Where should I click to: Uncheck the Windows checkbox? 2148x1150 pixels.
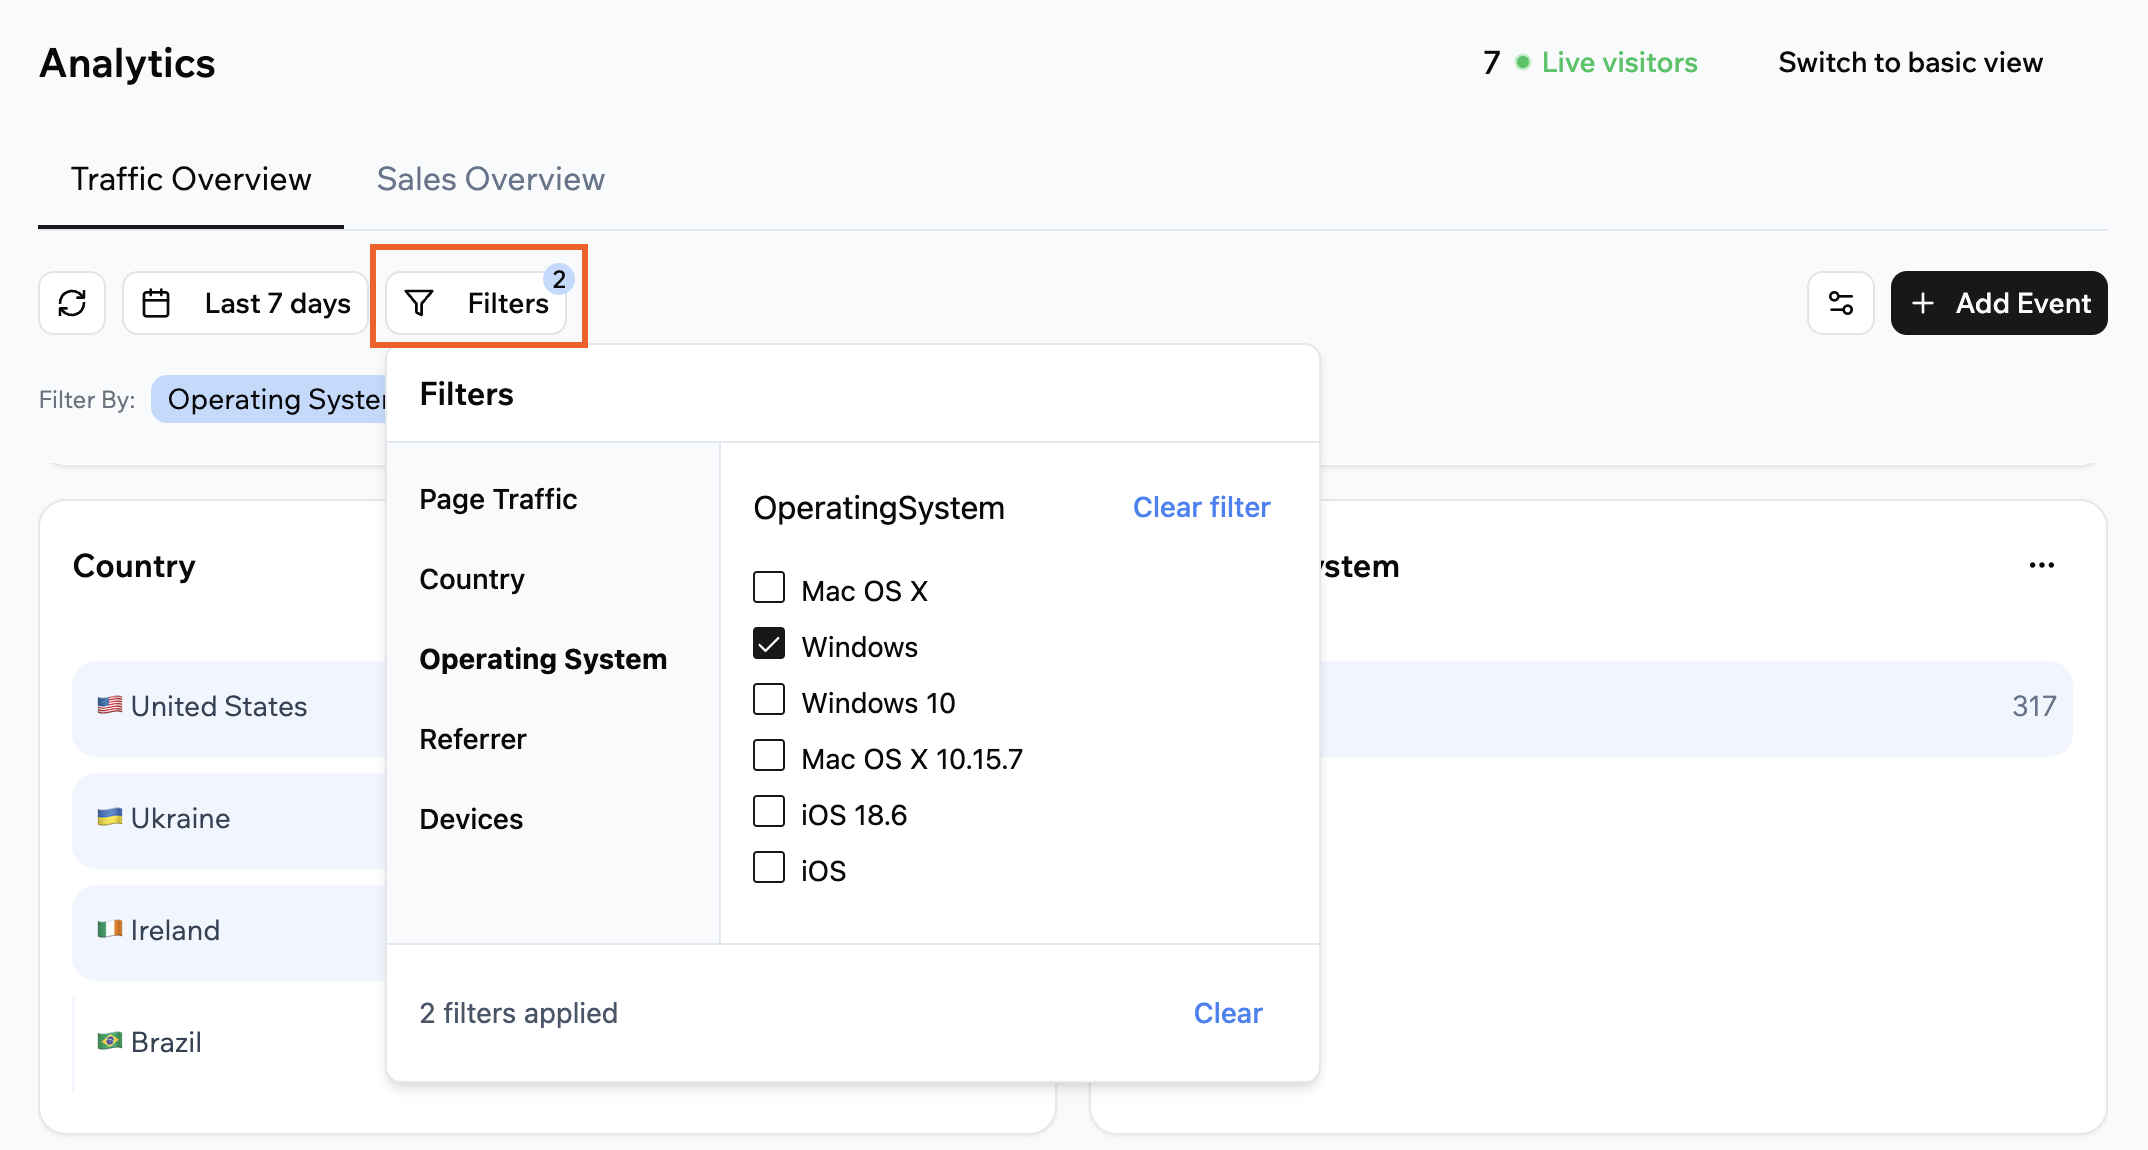768,644
